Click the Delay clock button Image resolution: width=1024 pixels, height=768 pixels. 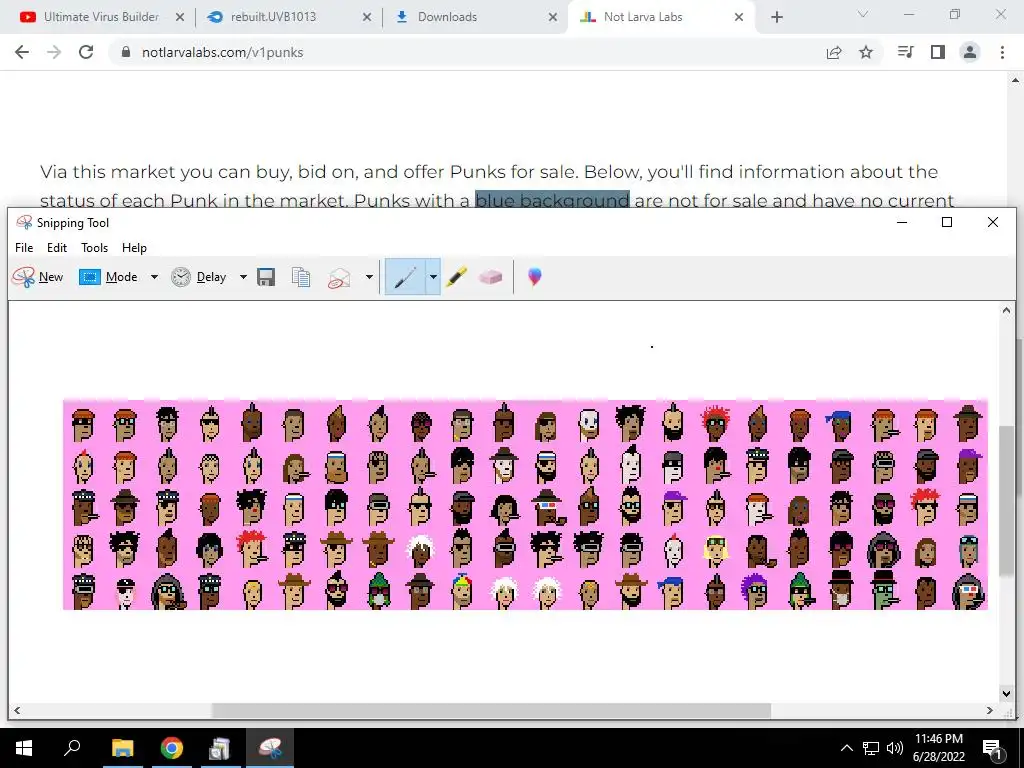[x=199, y=277]
